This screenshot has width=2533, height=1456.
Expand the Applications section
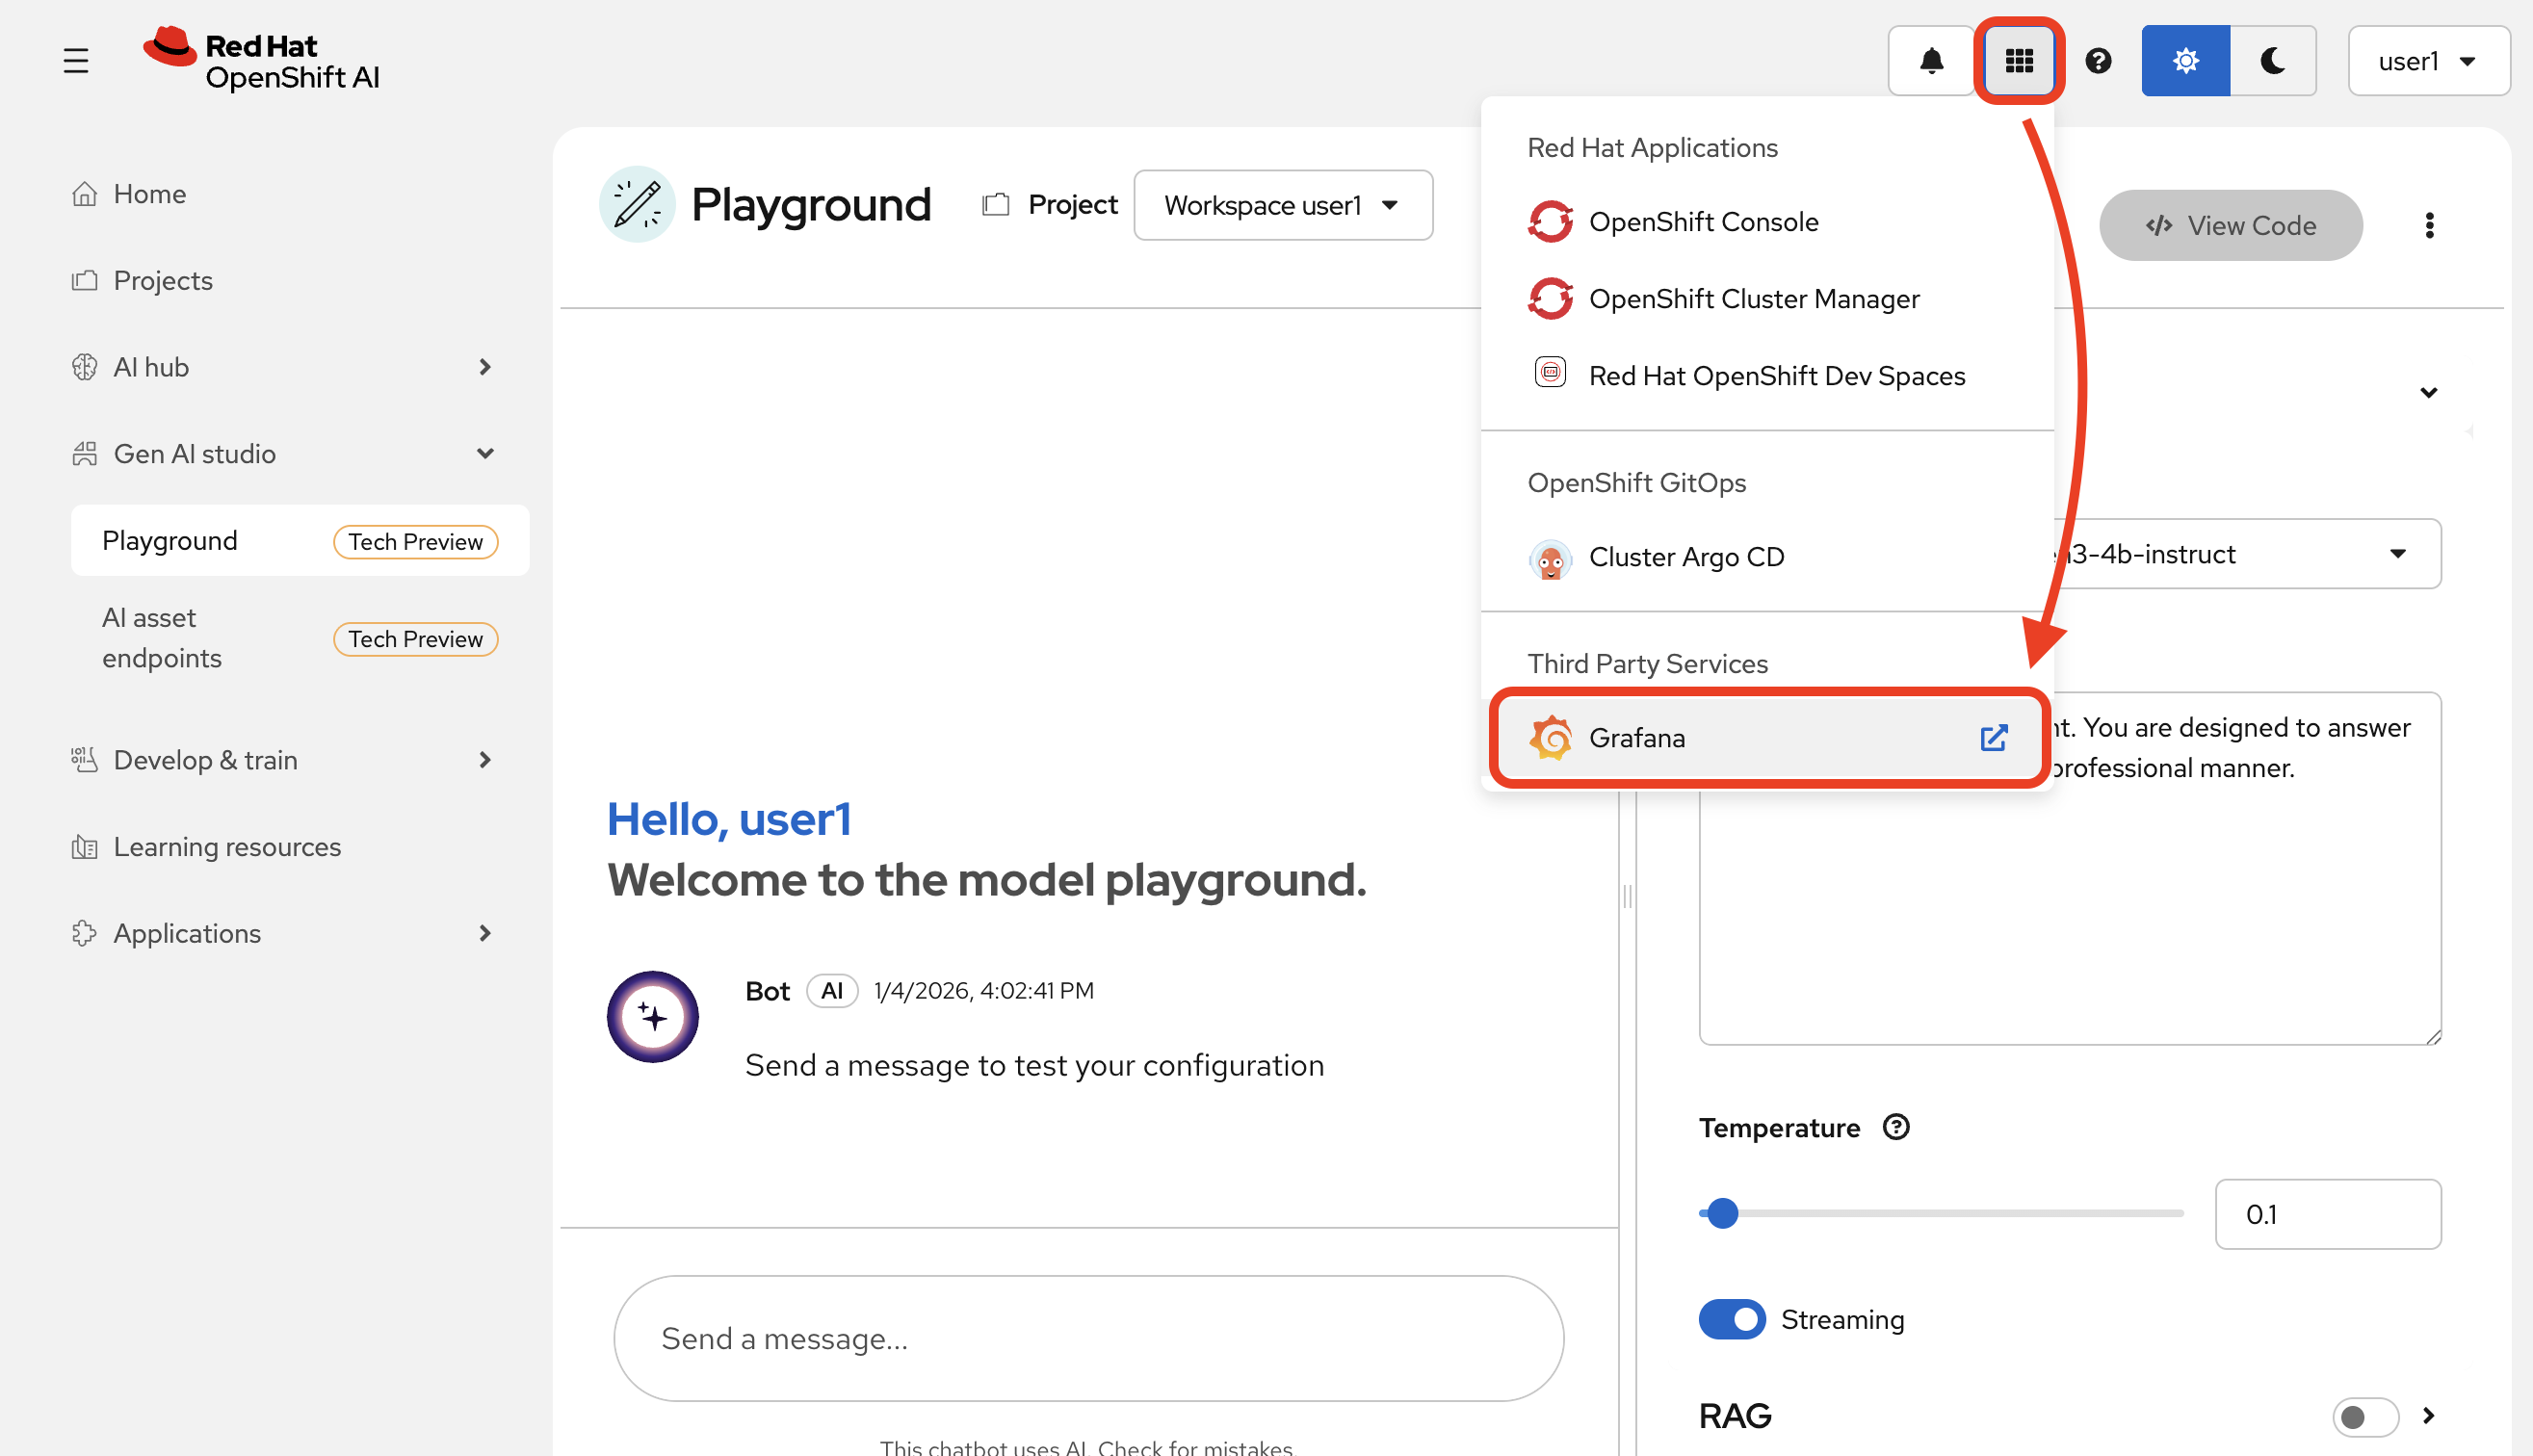coord(485,933)
